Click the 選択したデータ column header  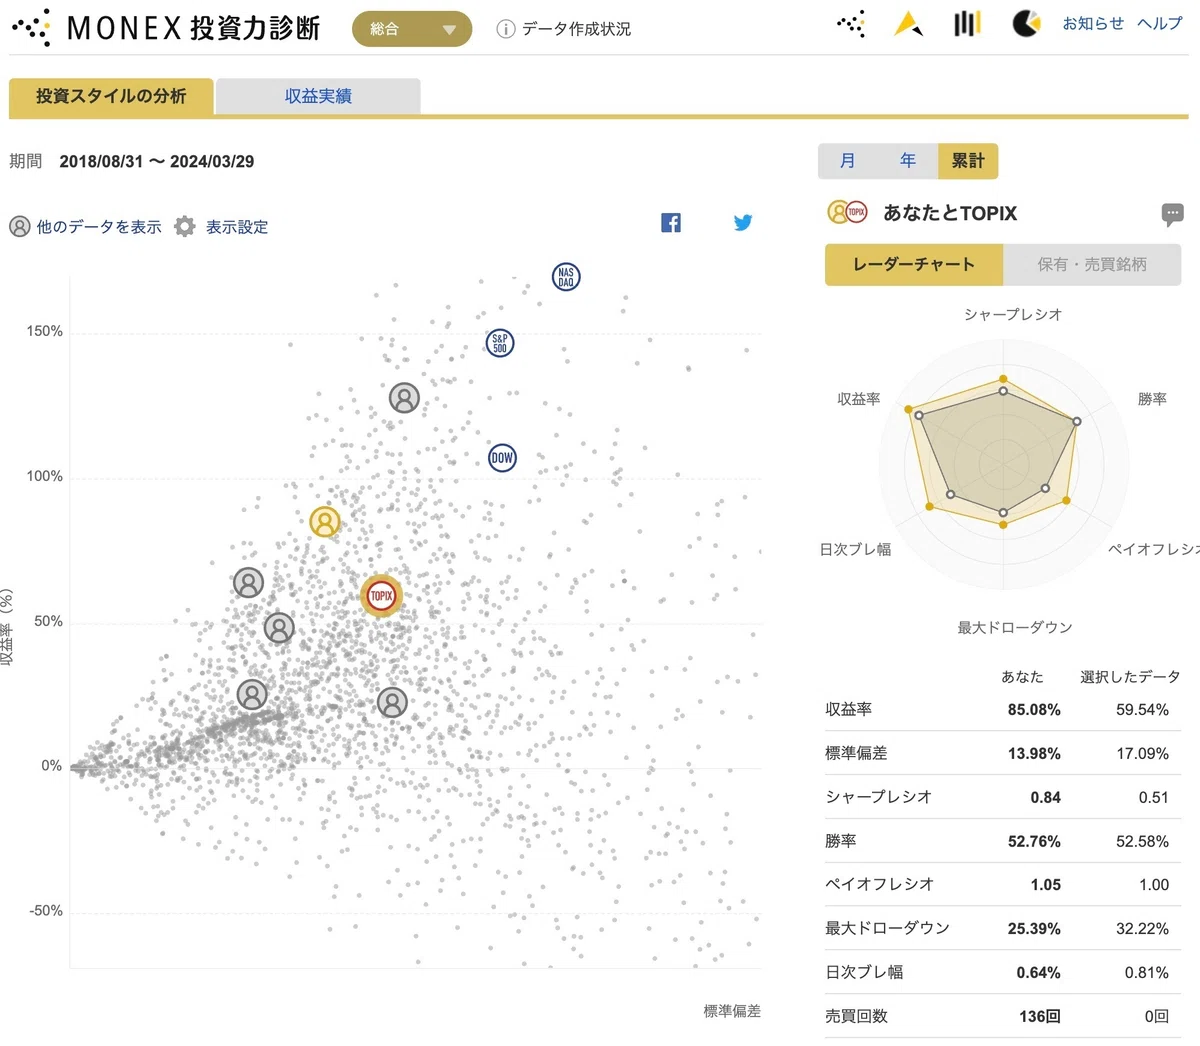(x=1130, y=677)
